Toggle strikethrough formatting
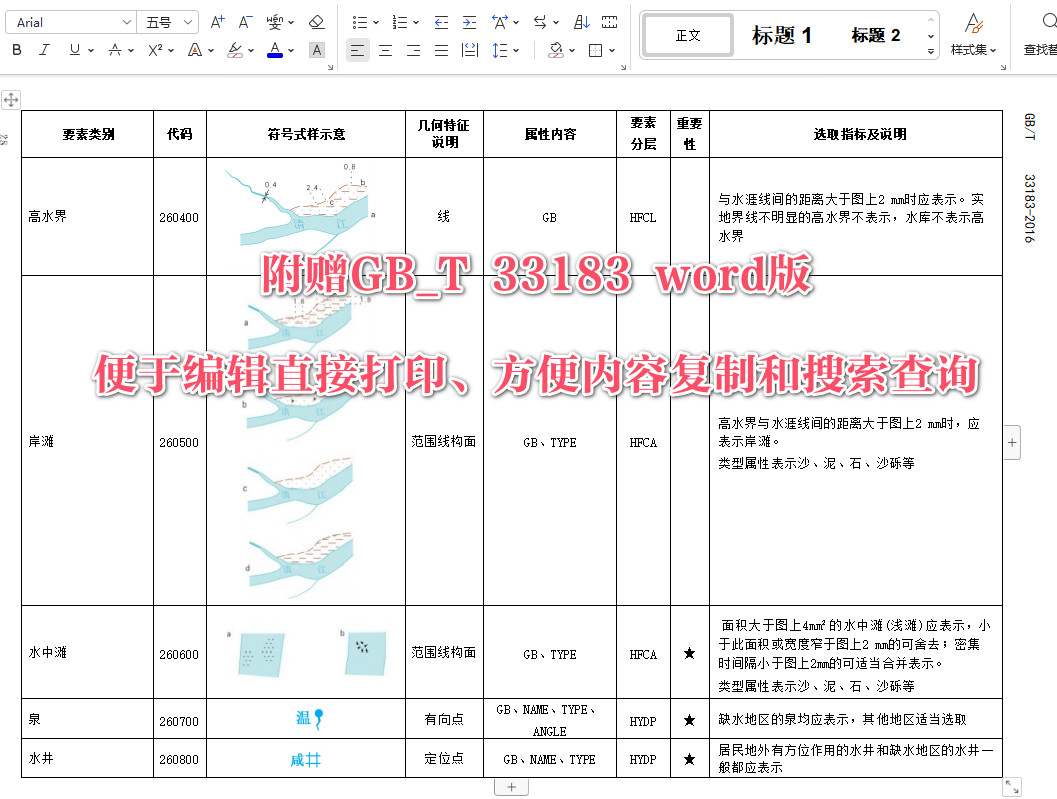Image resolution: width=1057 pixels, height=799 pixels. [114, 50]
